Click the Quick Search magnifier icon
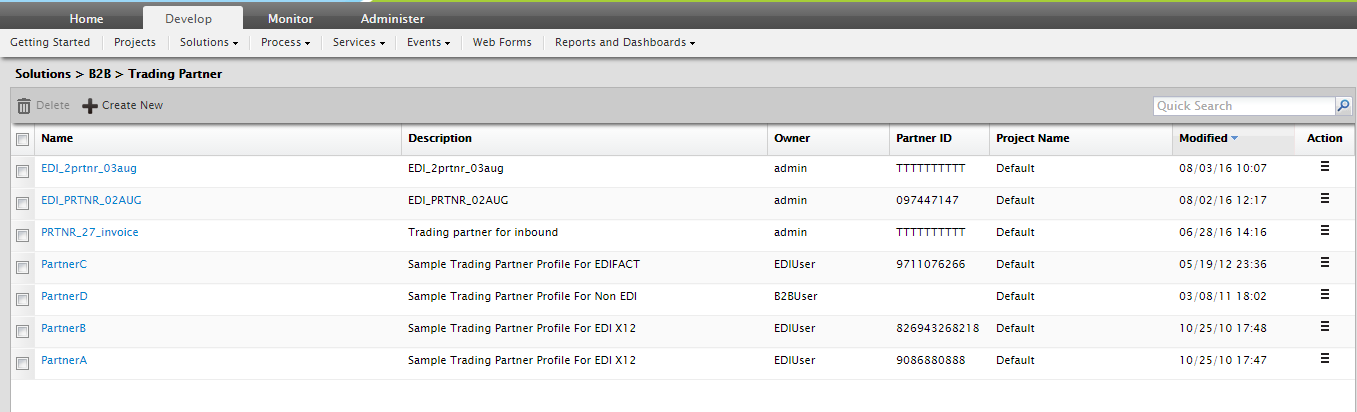This screenshot has width=1357, height=412. point(1343,106)
